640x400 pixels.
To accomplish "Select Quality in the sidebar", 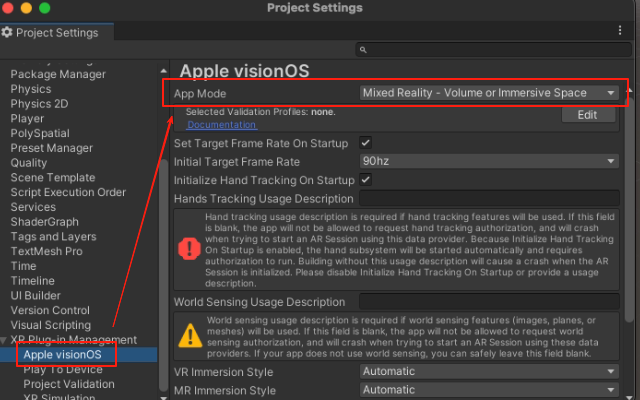I will click(29, 162).
